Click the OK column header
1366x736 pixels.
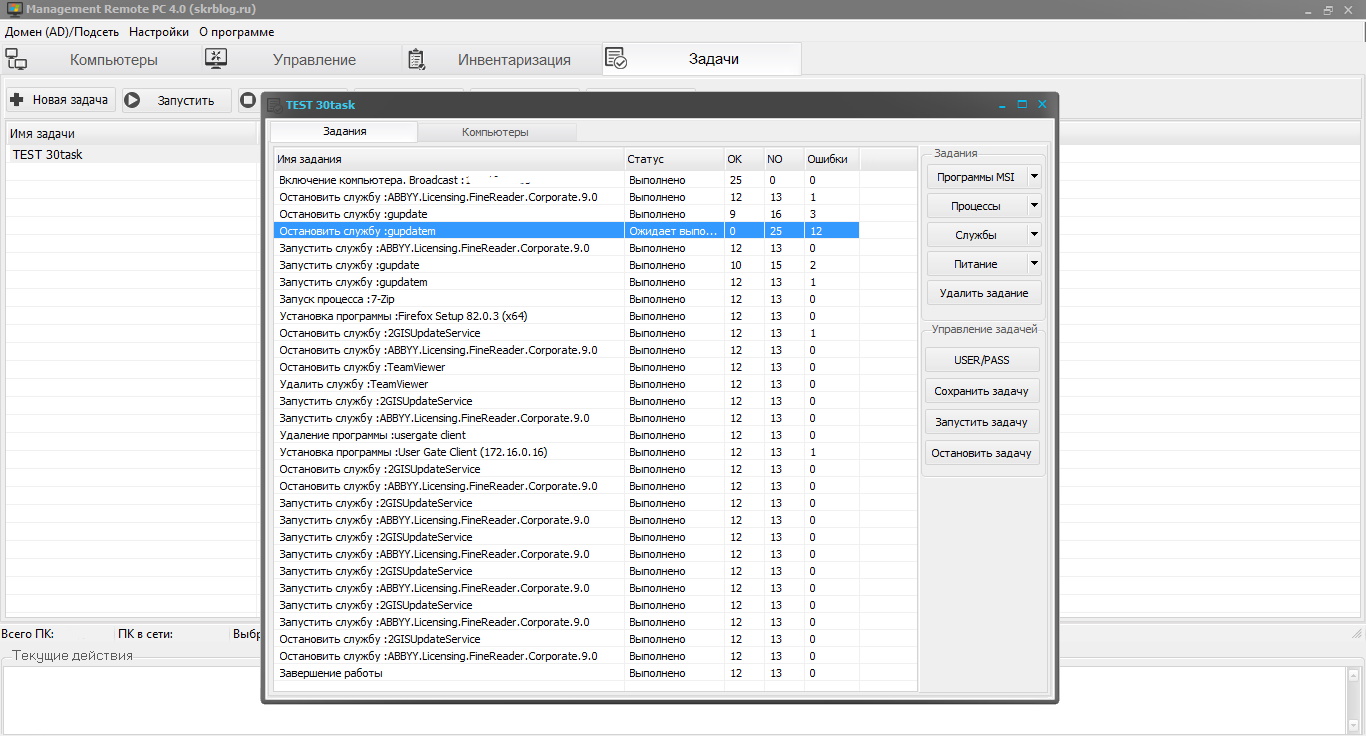(744, 159)
